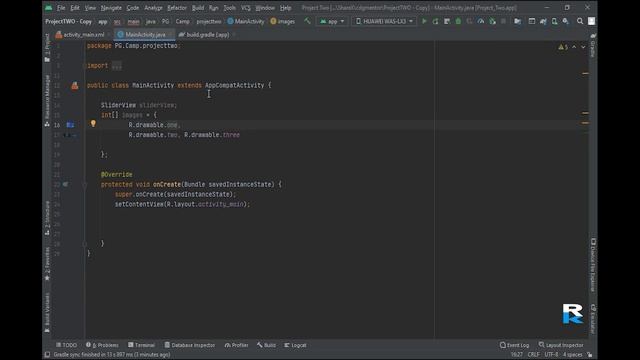Viewport: 640px width, 360px height.
Task: Open the Refactor menu
Action: click(177, 8)
